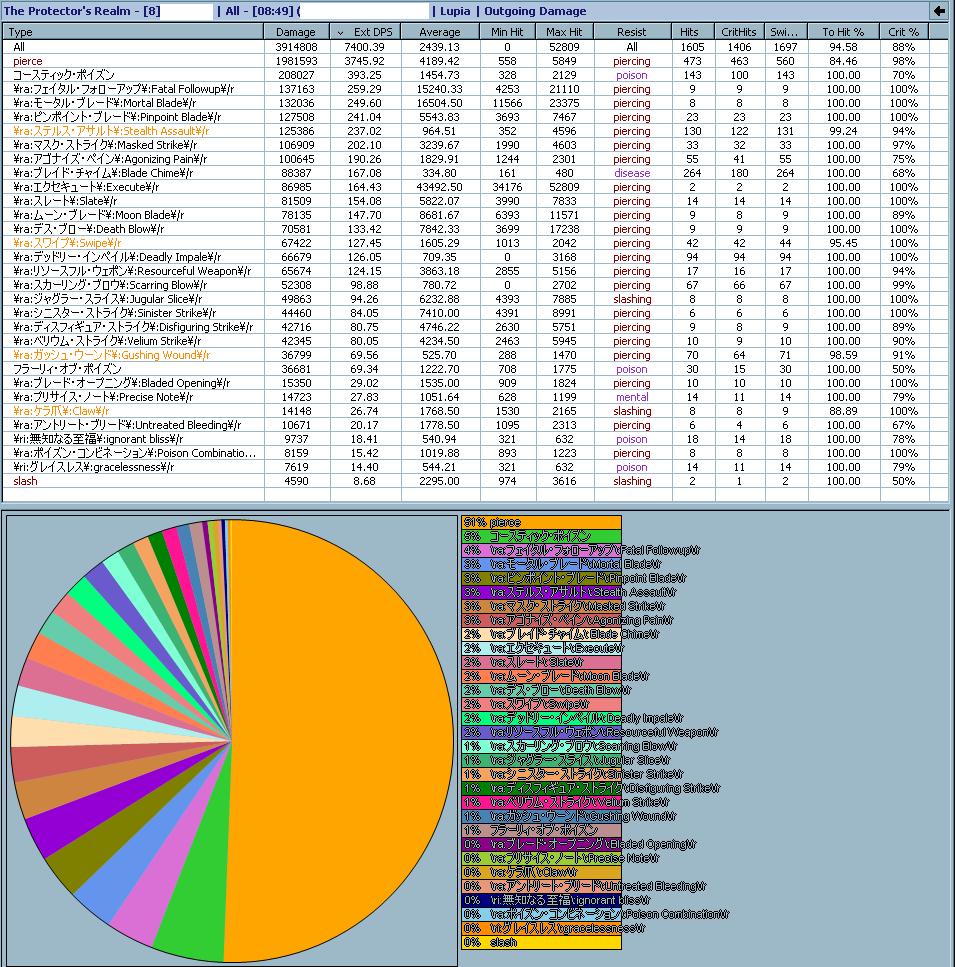Select the Death Blow row
The width and height of the screenshot is (955, 967).
pos(475,229)
